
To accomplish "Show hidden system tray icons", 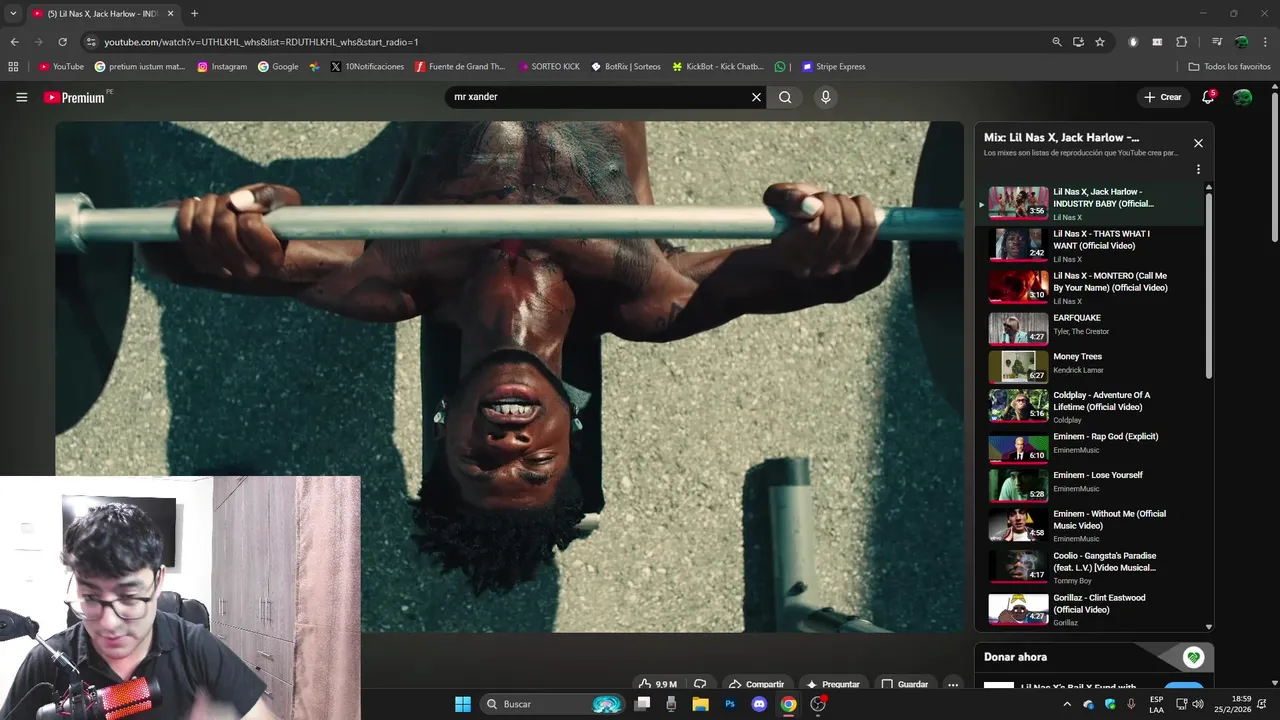I will 1066,704.
